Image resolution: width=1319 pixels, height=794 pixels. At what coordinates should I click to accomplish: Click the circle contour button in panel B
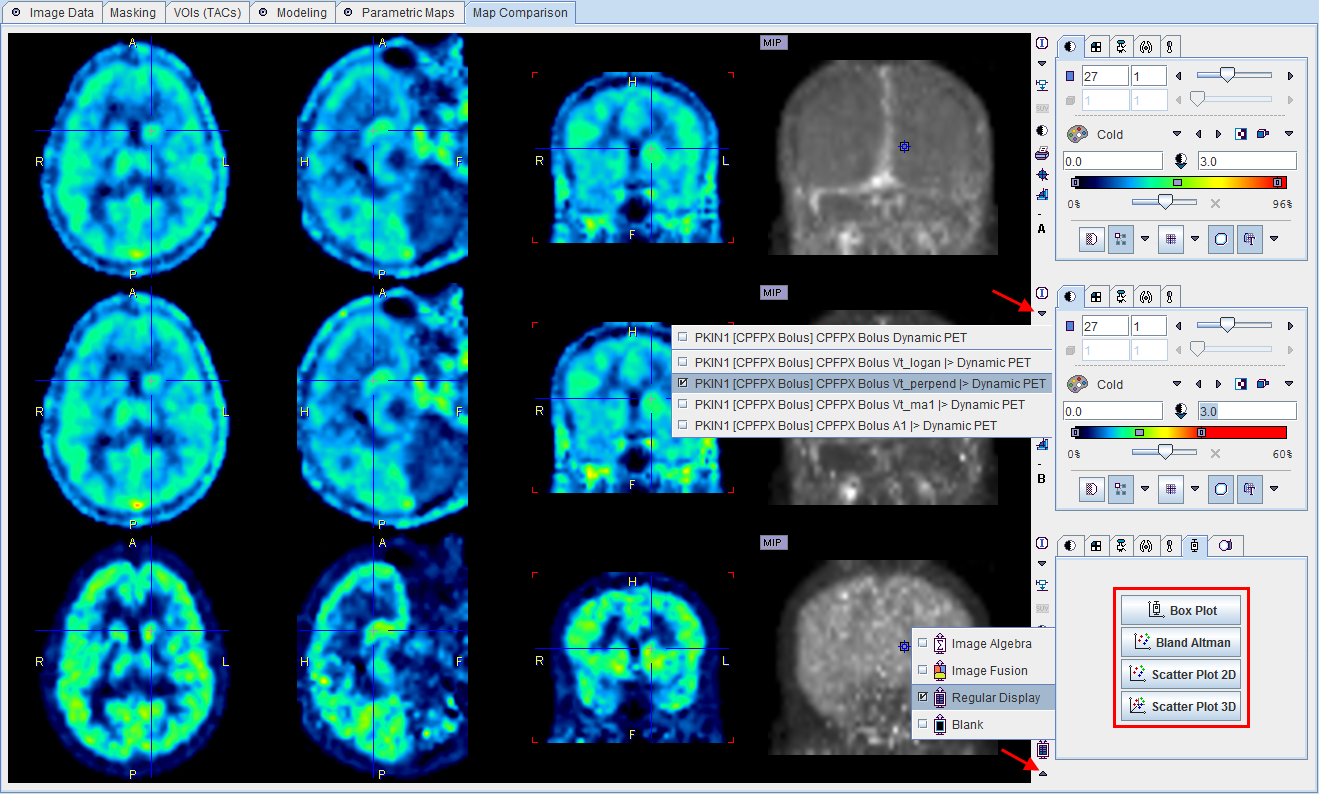point(1221,488)
